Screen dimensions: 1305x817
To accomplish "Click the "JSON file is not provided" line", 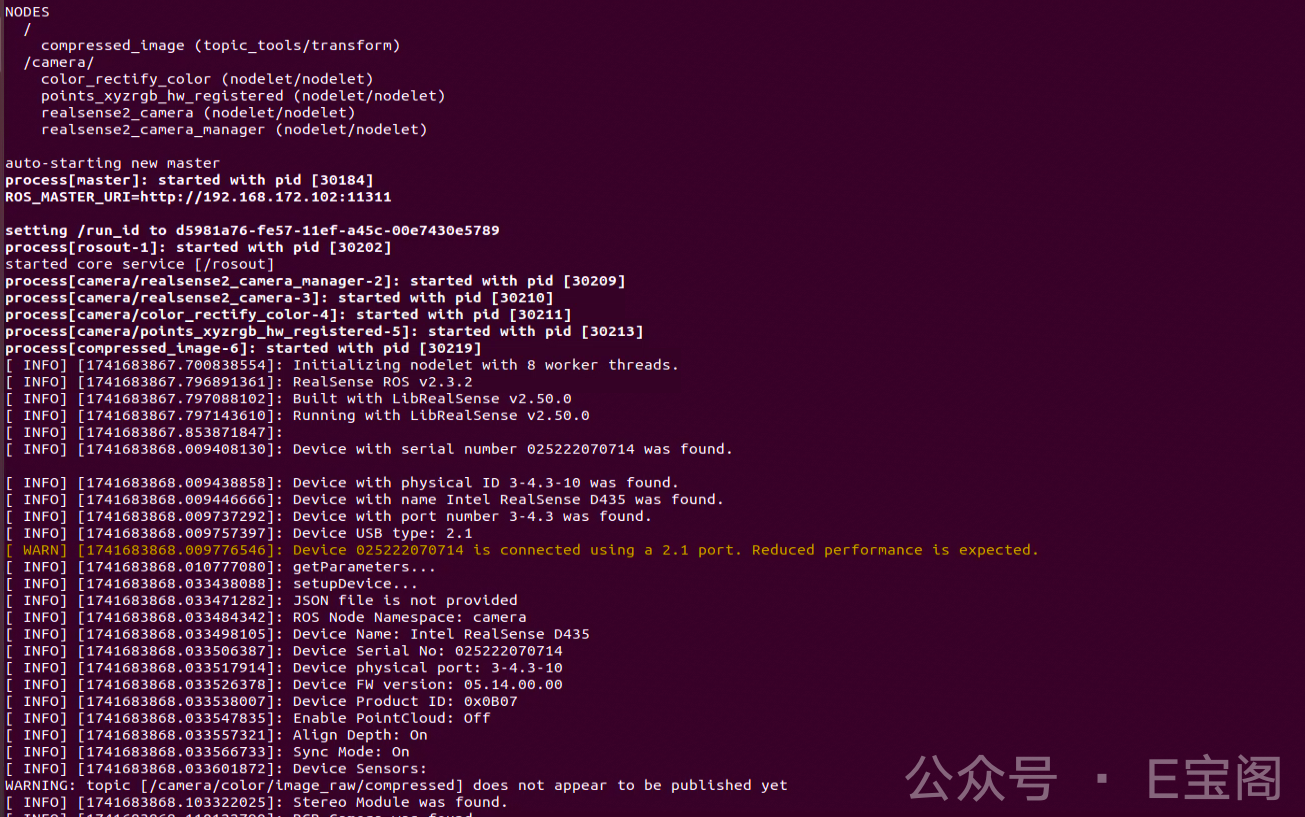I will point(405,600).
